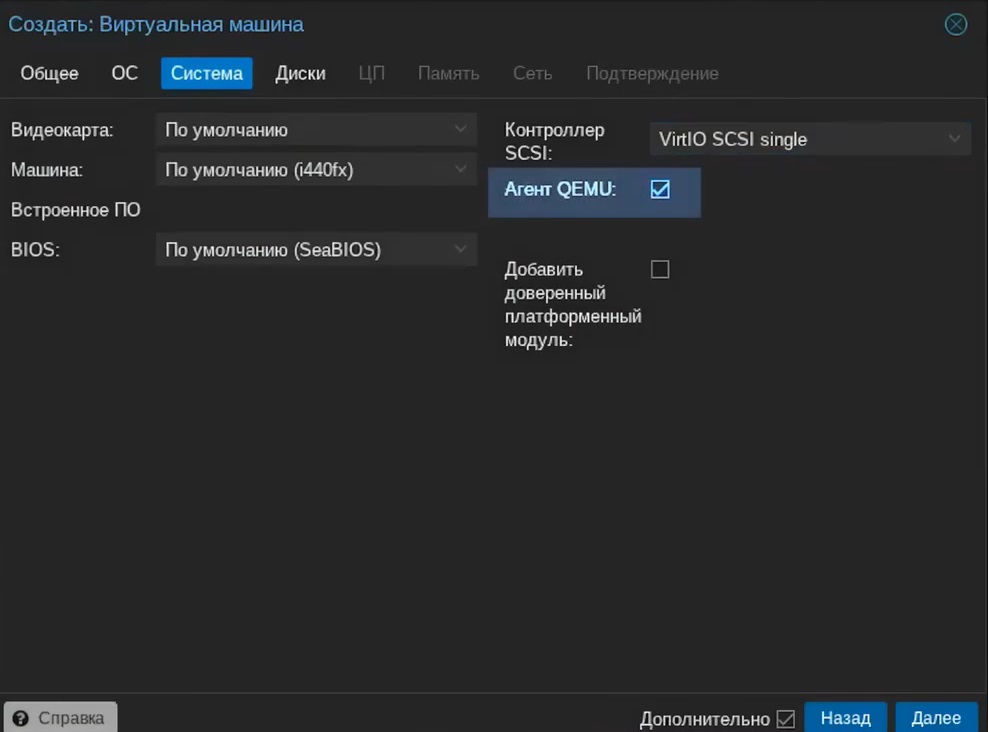
Task: Click the Видеокарта По умолчанию field
Action: tap(300, 130)
